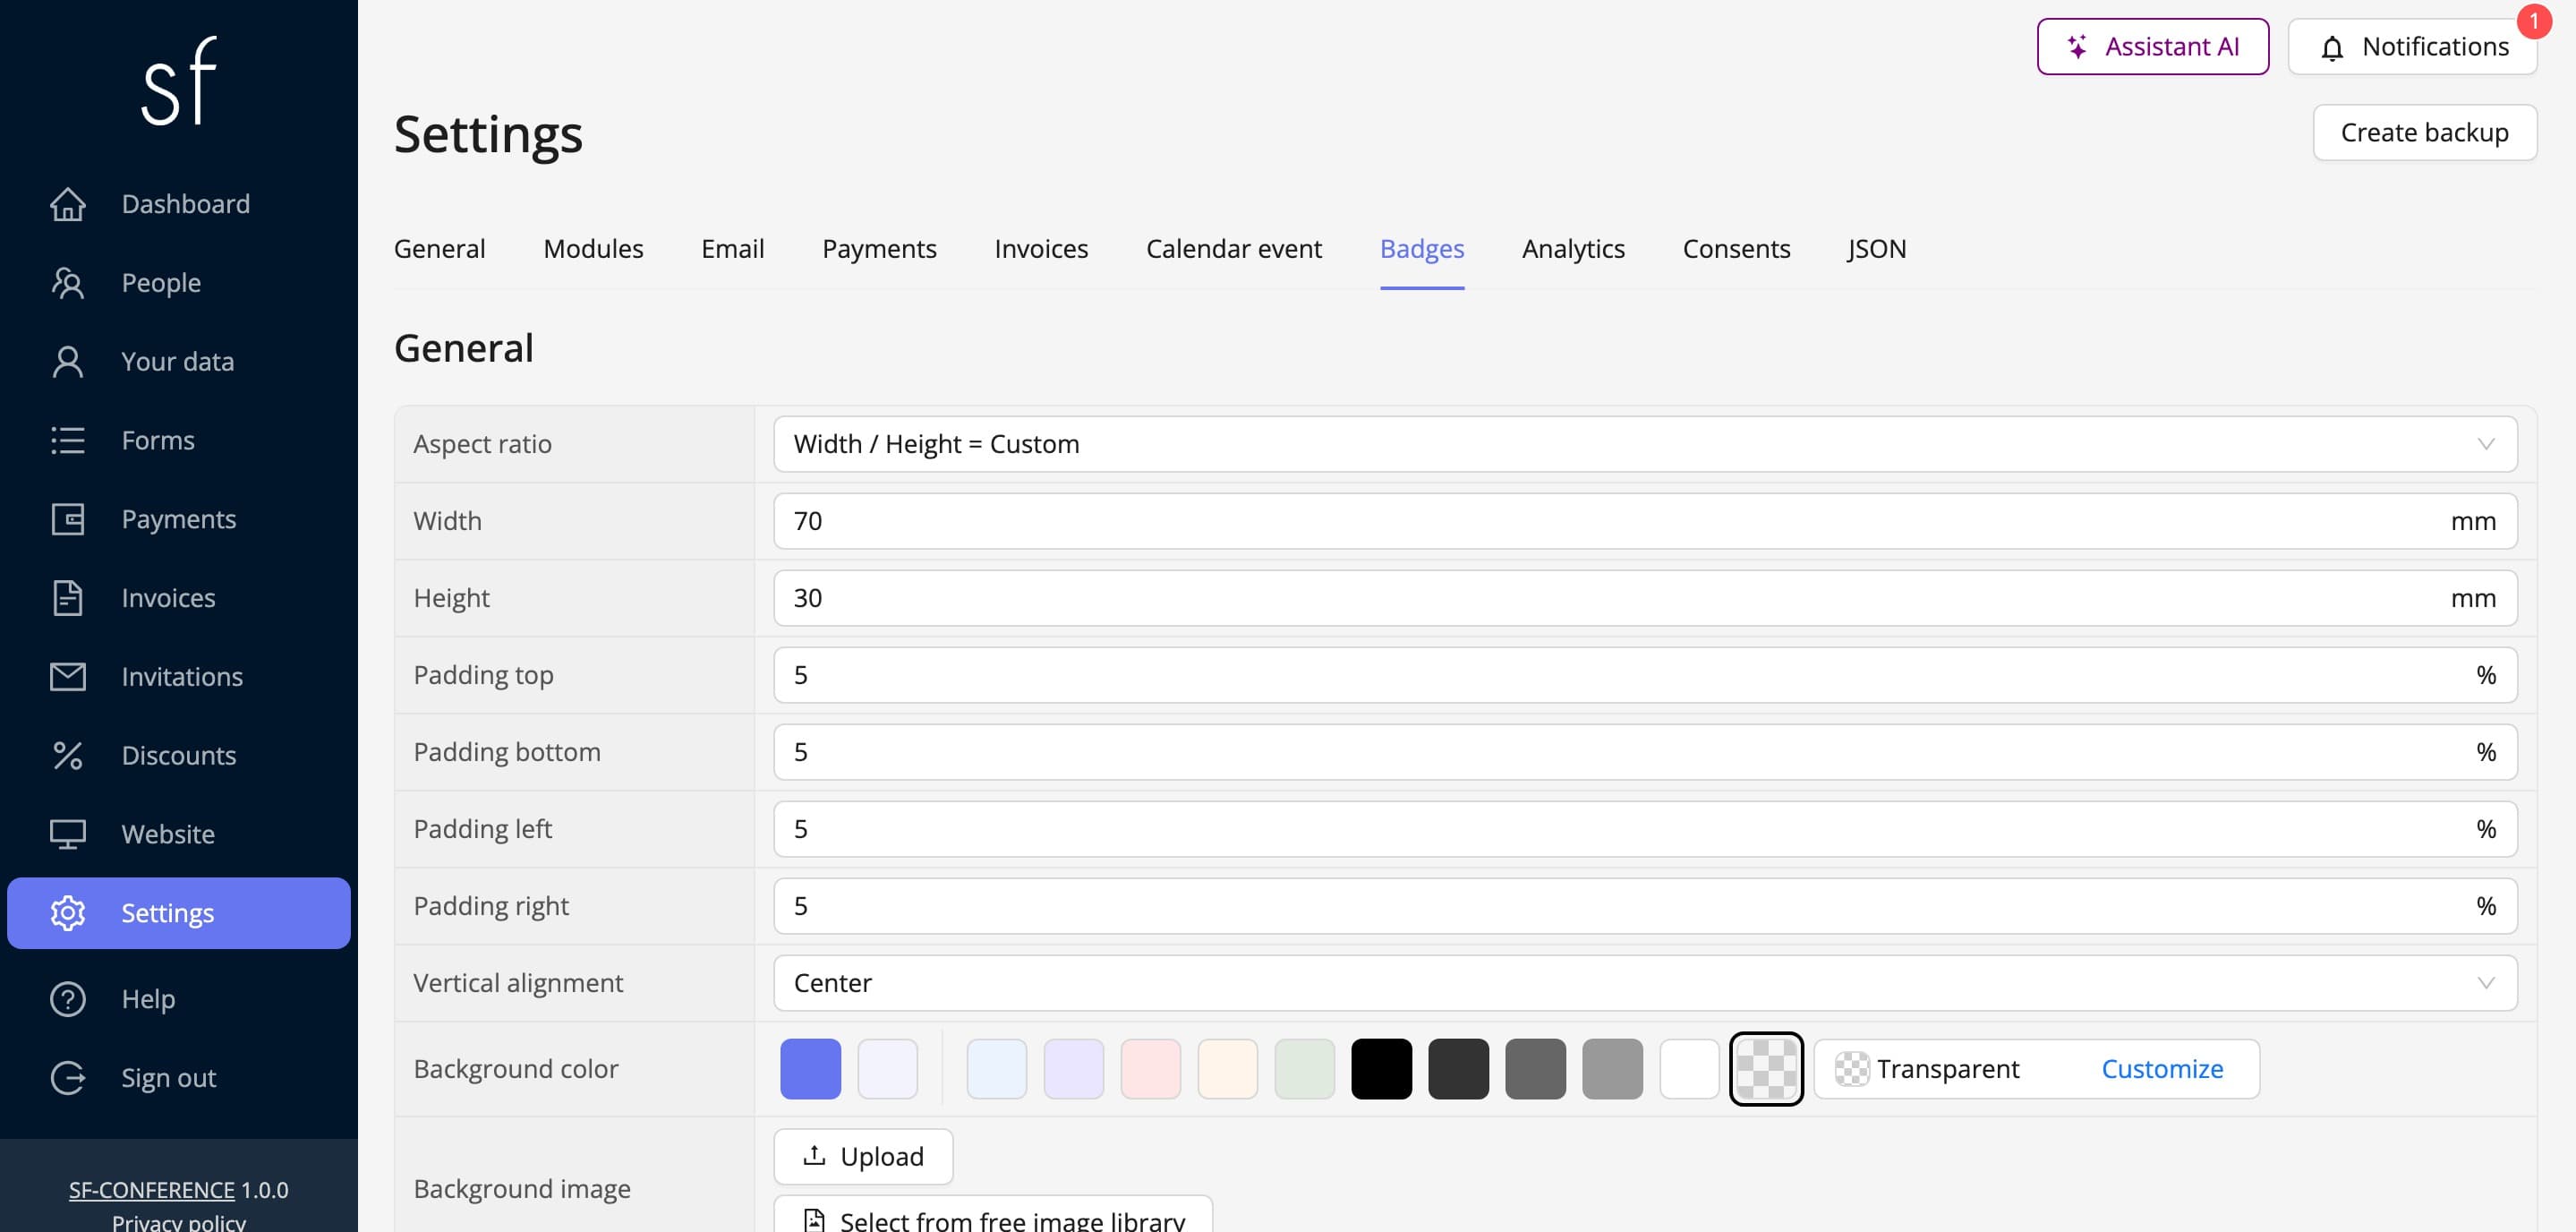This screenshot has width=2576, height=1232.
Task: Click the Your data person icon
Action: pos(68,362)
